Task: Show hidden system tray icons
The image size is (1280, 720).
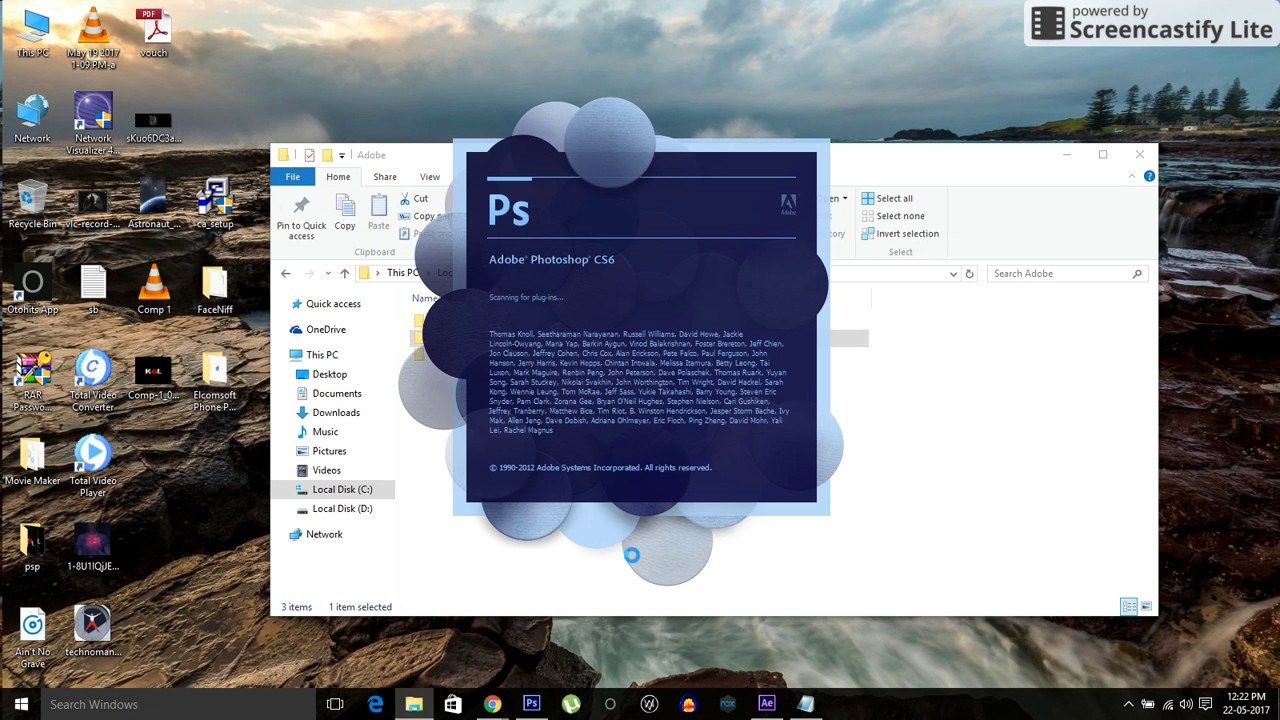Action: [x=1128, y=704]
